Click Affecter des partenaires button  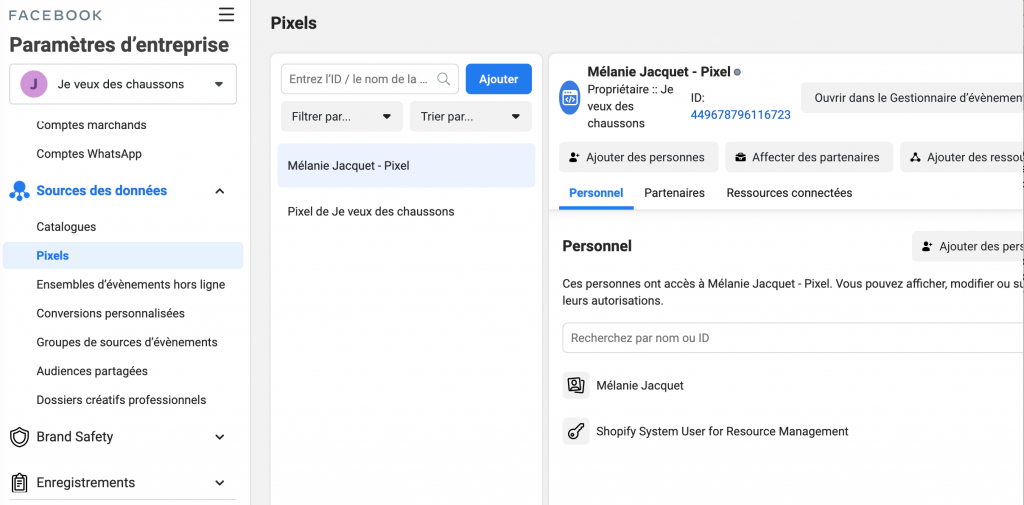click(x=808, y=157)
